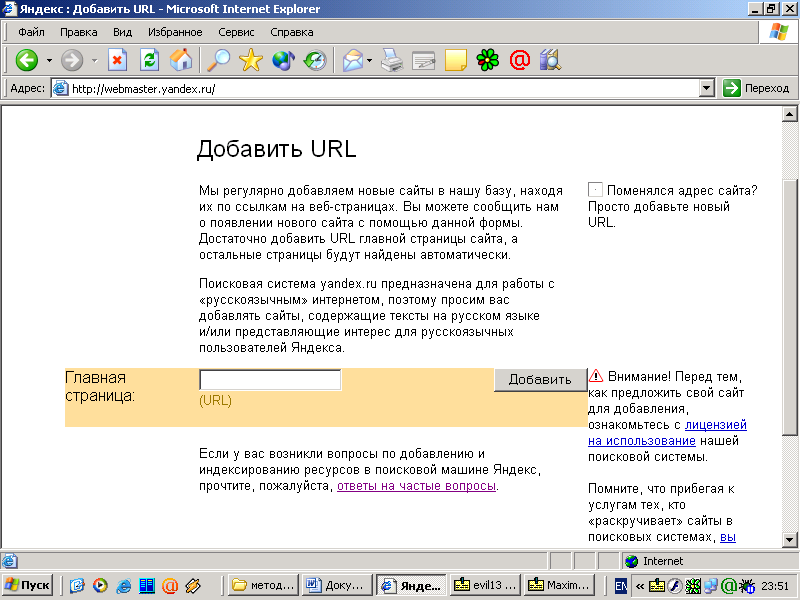Click the orange @ quick launch icon
Viewport: 800px width, 600px height.
tap(170, 585)
